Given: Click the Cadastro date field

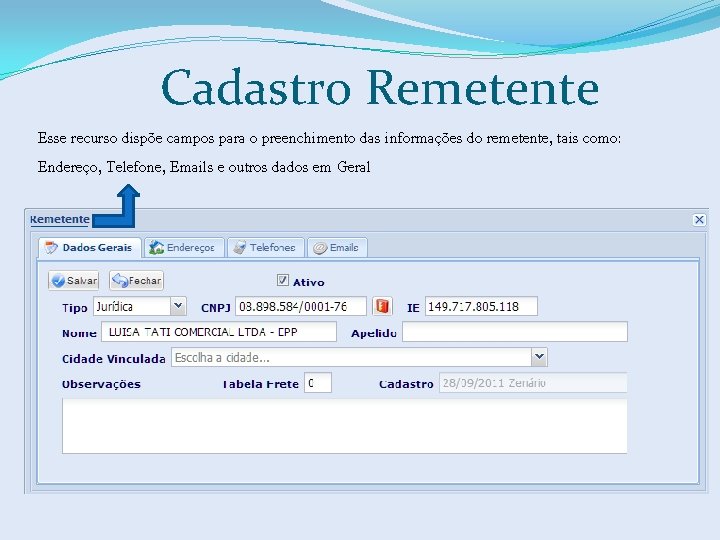Looking at the screenshot, I should pyautogui.click(x=533, y=383).
